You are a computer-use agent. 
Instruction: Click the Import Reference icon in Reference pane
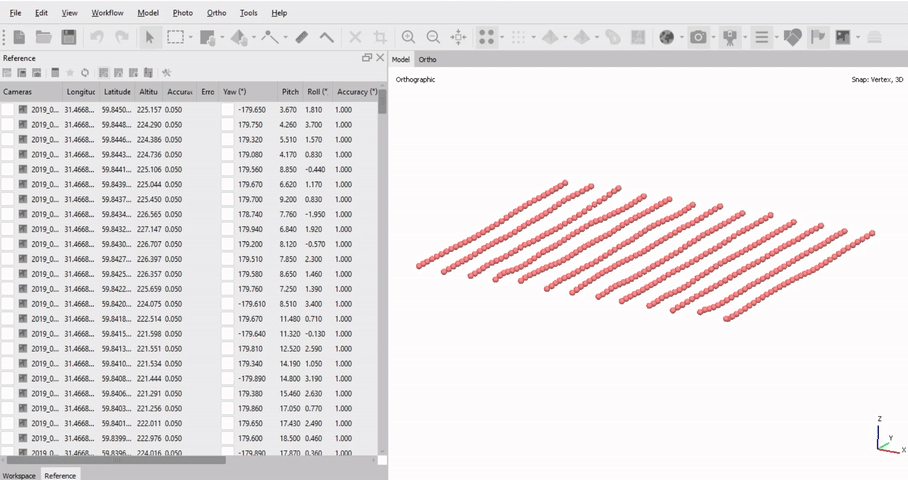coord(7,72)
